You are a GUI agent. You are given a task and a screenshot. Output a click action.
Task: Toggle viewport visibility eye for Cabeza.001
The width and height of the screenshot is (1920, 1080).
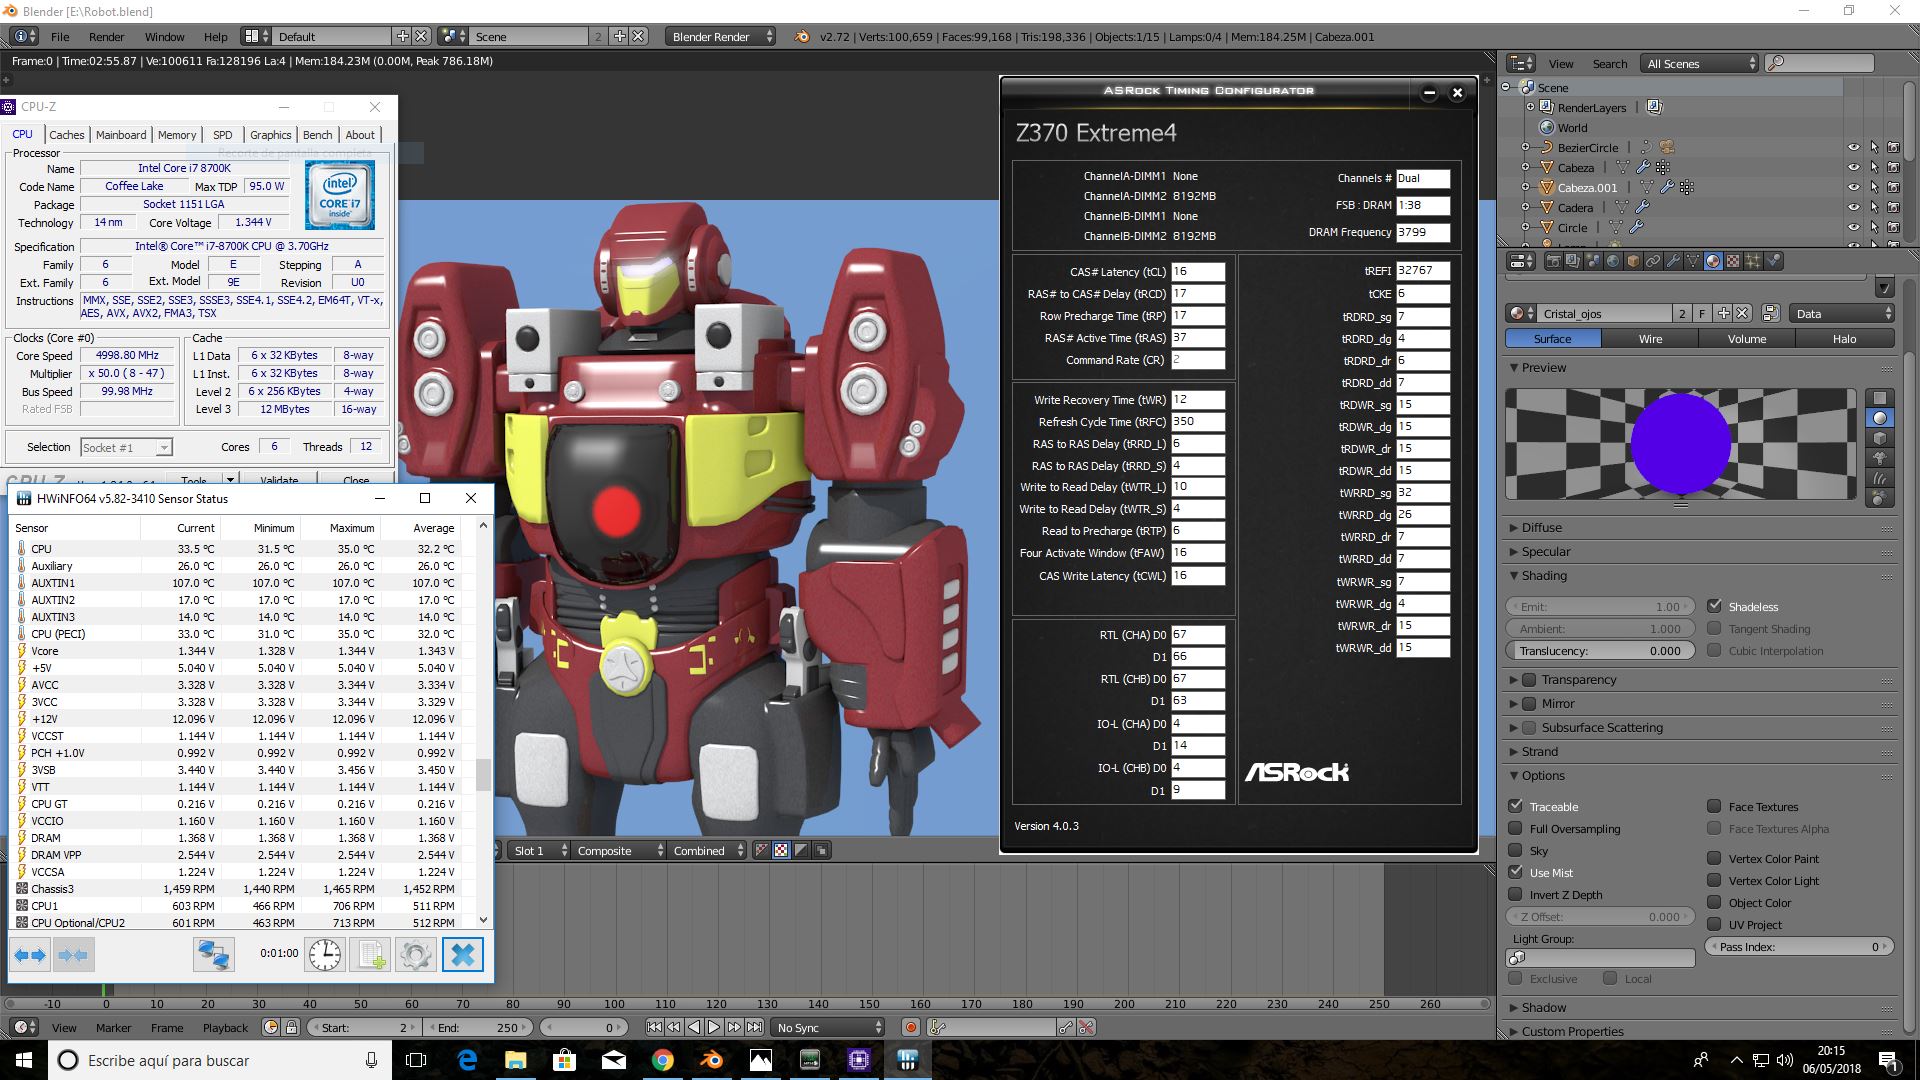[x=1854, y=188]
